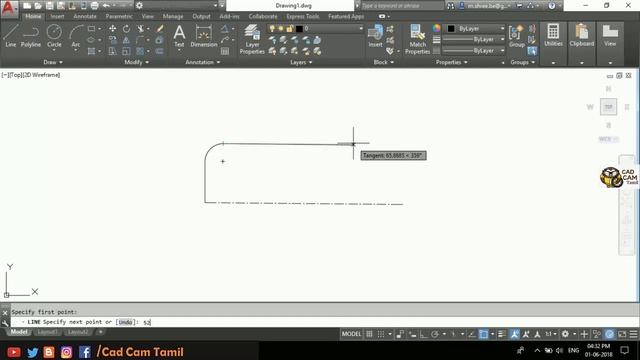Click the black layer color swatch
640x360 pixels.
pyautogui.click(x=299, y=29)
